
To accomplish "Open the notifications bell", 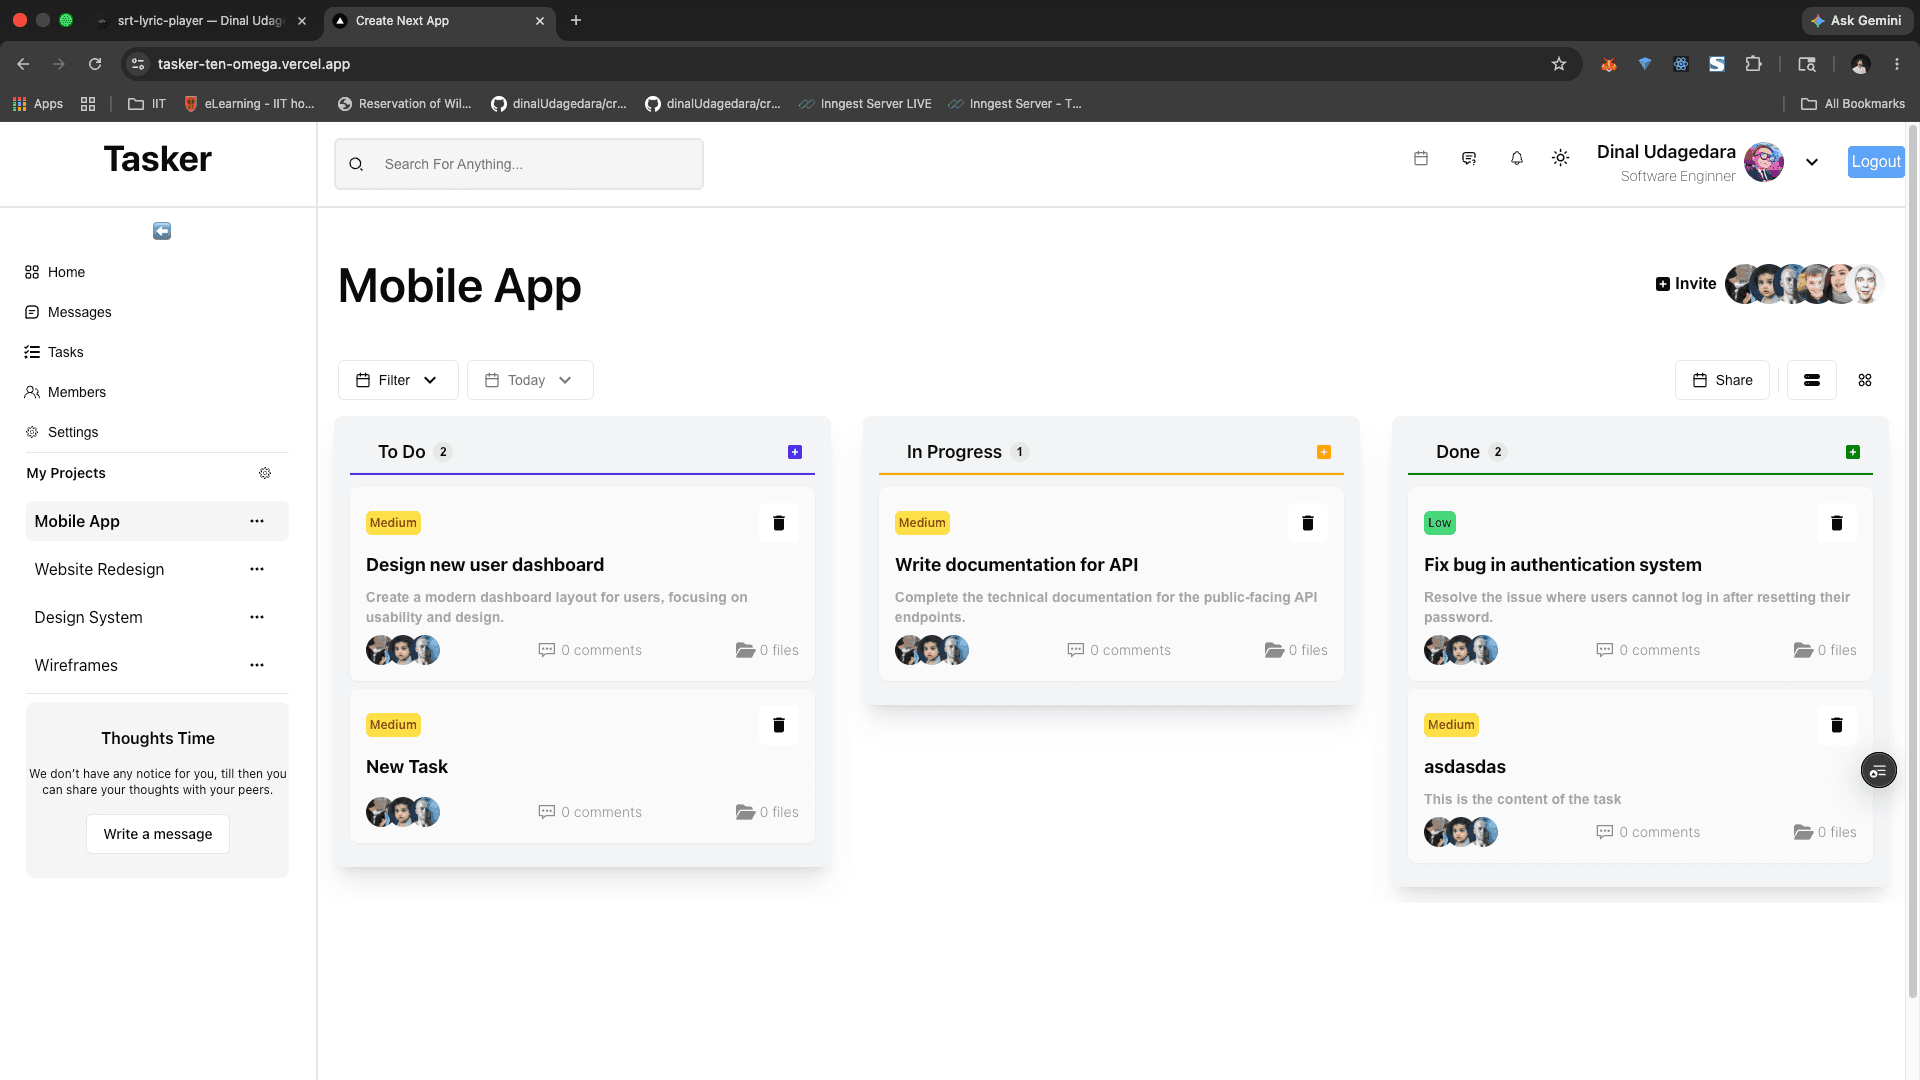I will pyautogui.click(x=1517, y=158).
